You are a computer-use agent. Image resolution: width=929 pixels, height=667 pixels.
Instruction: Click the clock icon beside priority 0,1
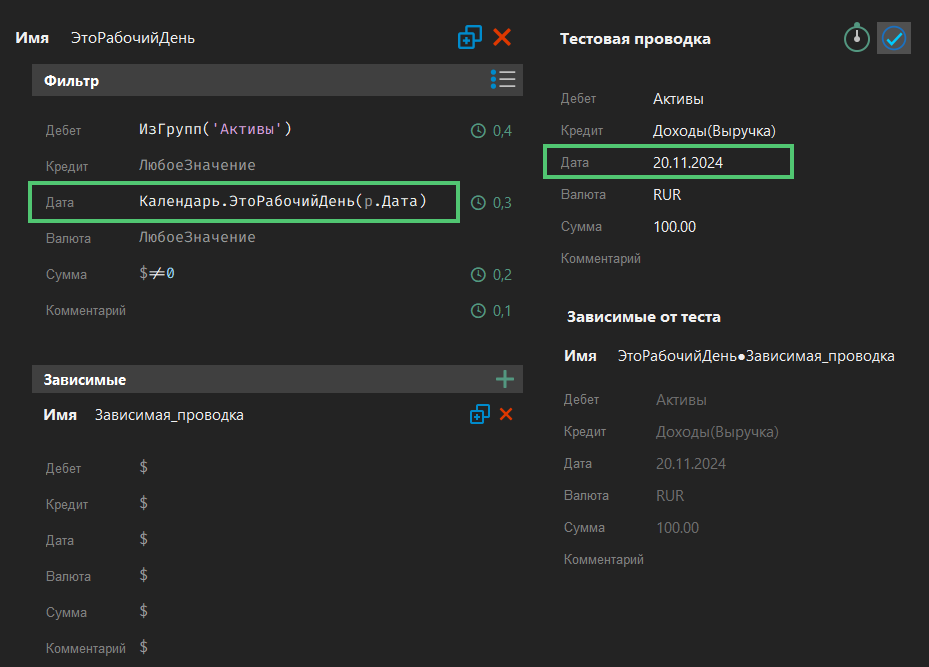click(478, 311)
